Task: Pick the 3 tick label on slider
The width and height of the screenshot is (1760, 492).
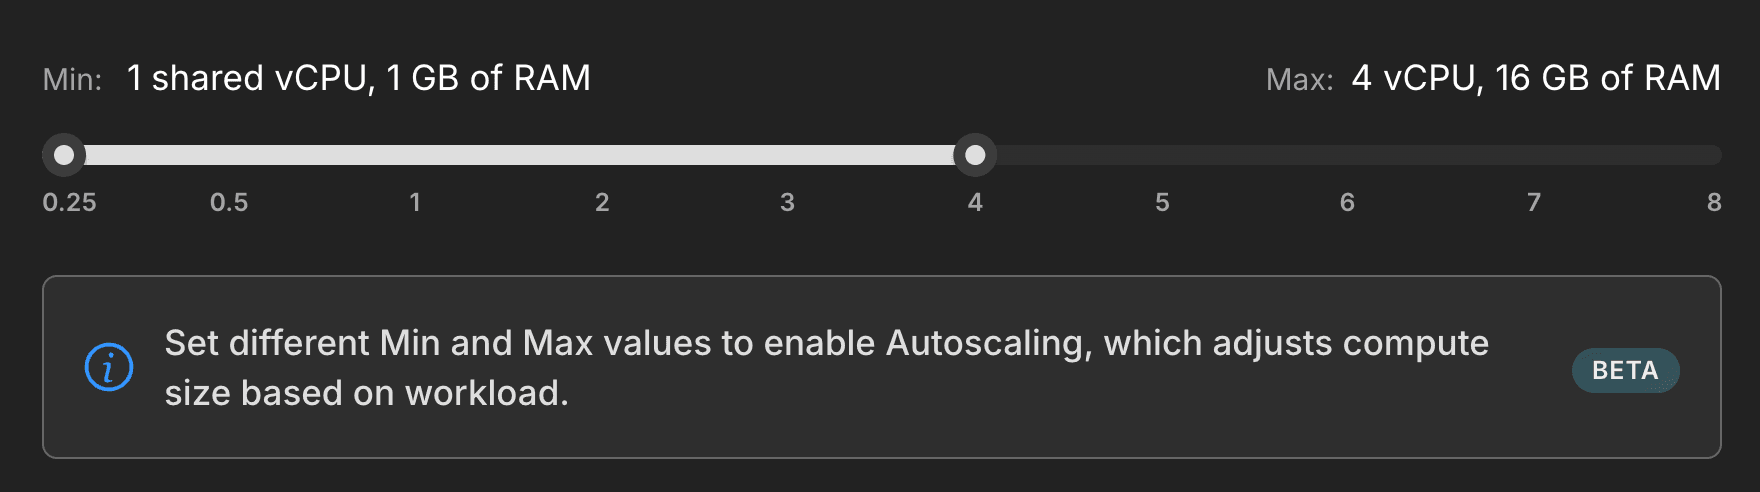Action: coord(788,203)
